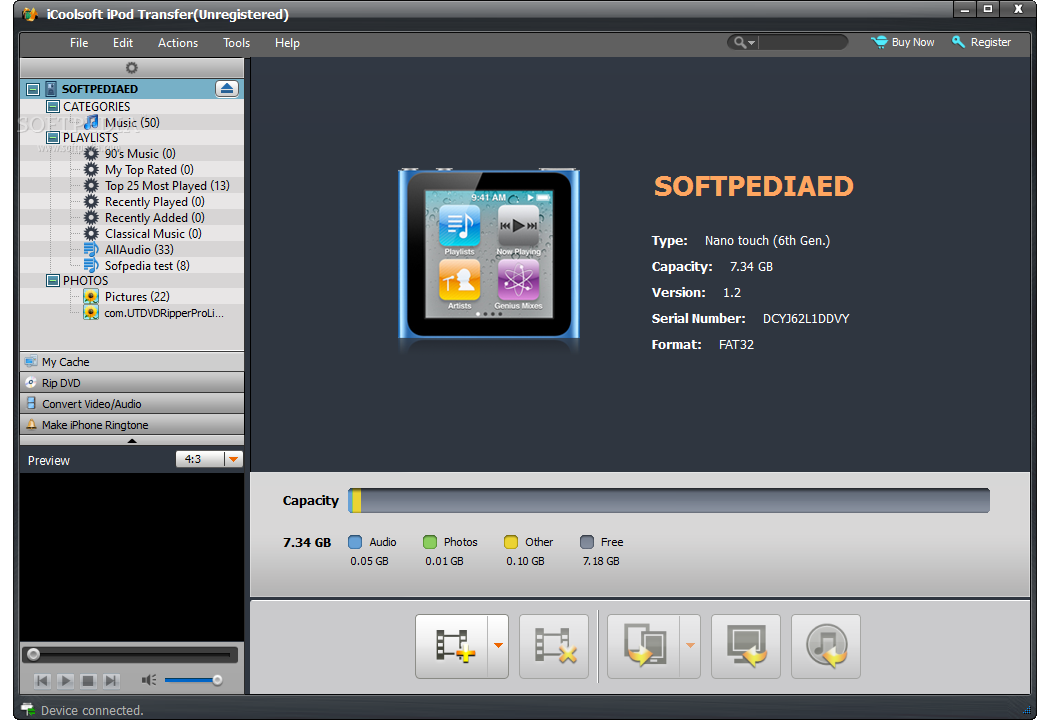
Task: Click the Next track button
Action: point(111,680)
